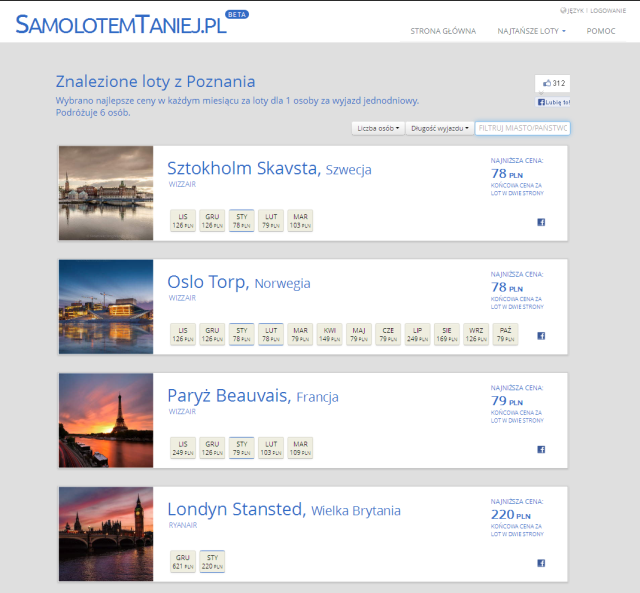This screenshot has height=593, width=640.
Task: Select LUT 103 PLN for Paryż Beauvais
Action: tap(271, 448)
